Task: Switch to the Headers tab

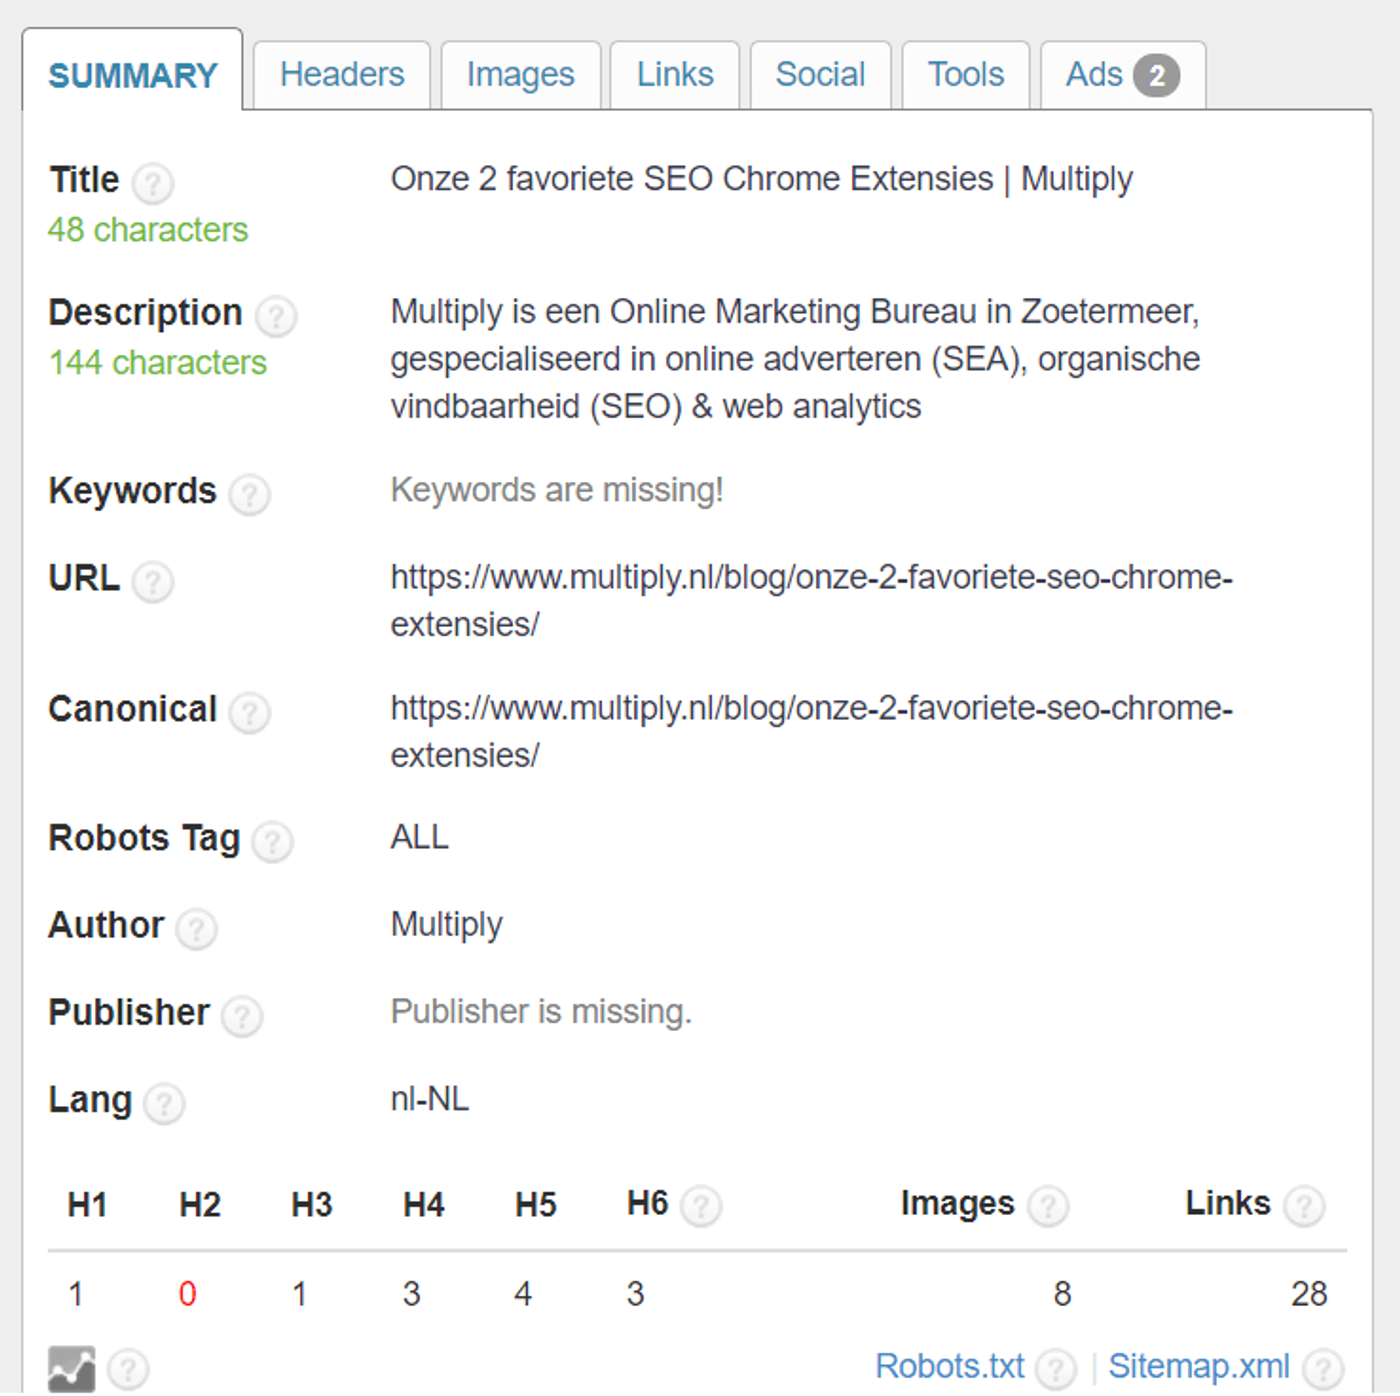Action: 342,75
